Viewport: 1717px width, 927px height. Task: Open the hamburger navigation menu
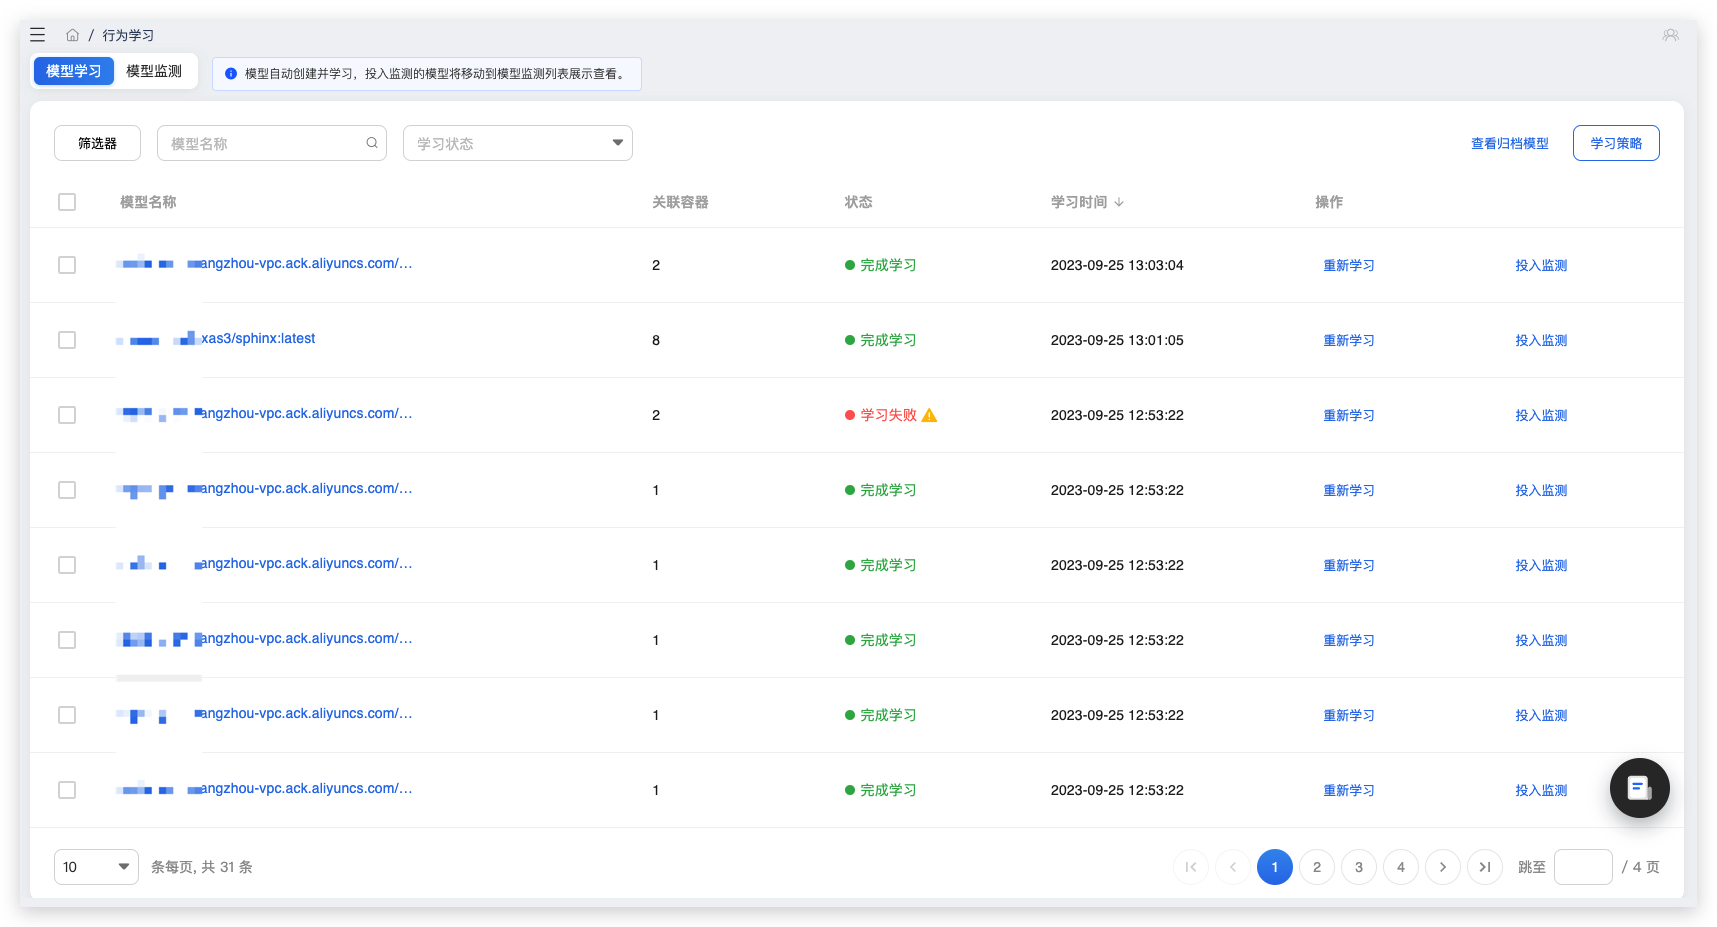(38, 35)
